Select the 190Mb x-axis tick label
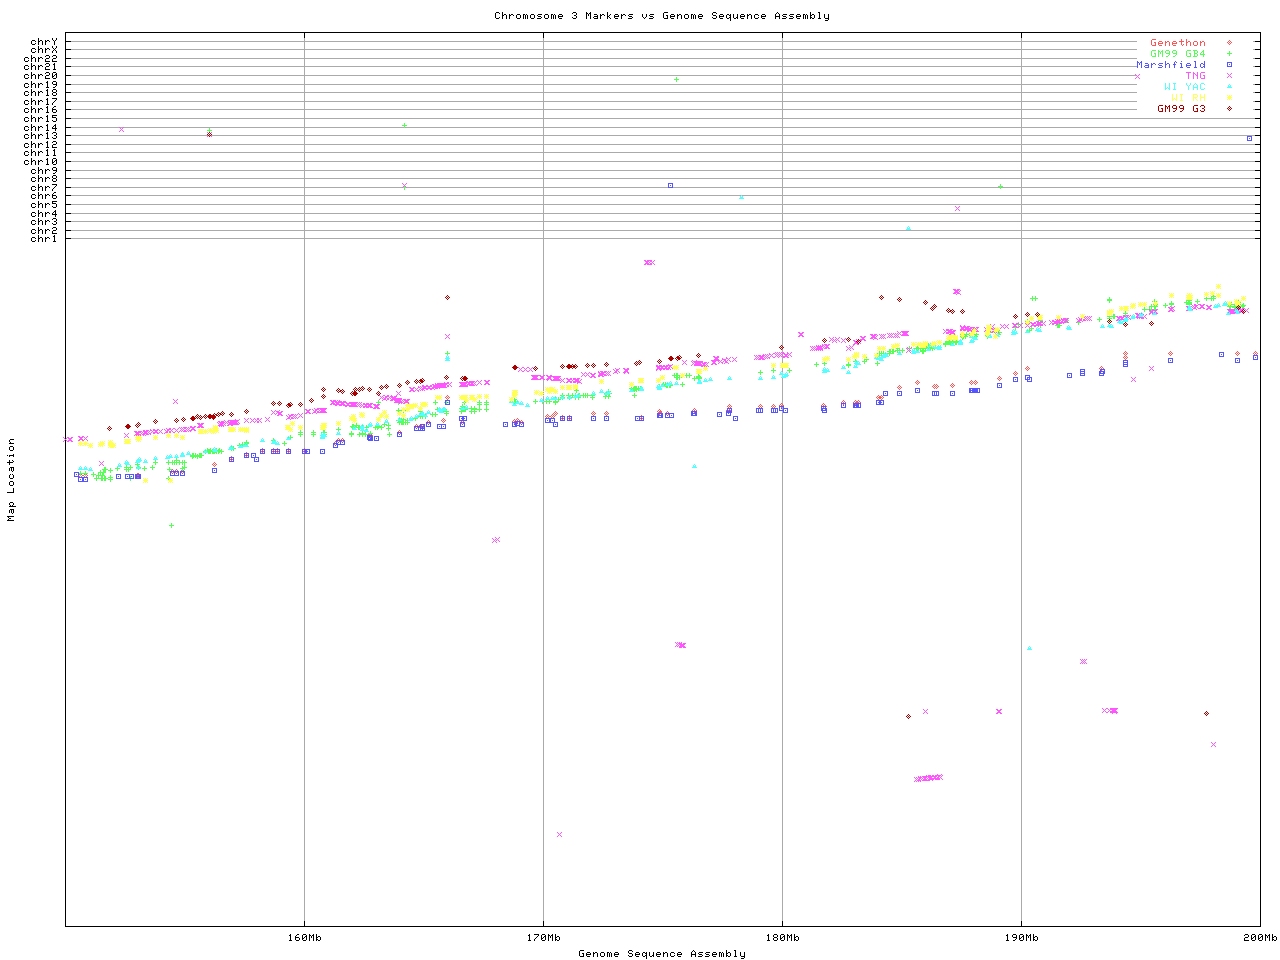Screen dimensions: 1280x960 (x=1021, y=938)
